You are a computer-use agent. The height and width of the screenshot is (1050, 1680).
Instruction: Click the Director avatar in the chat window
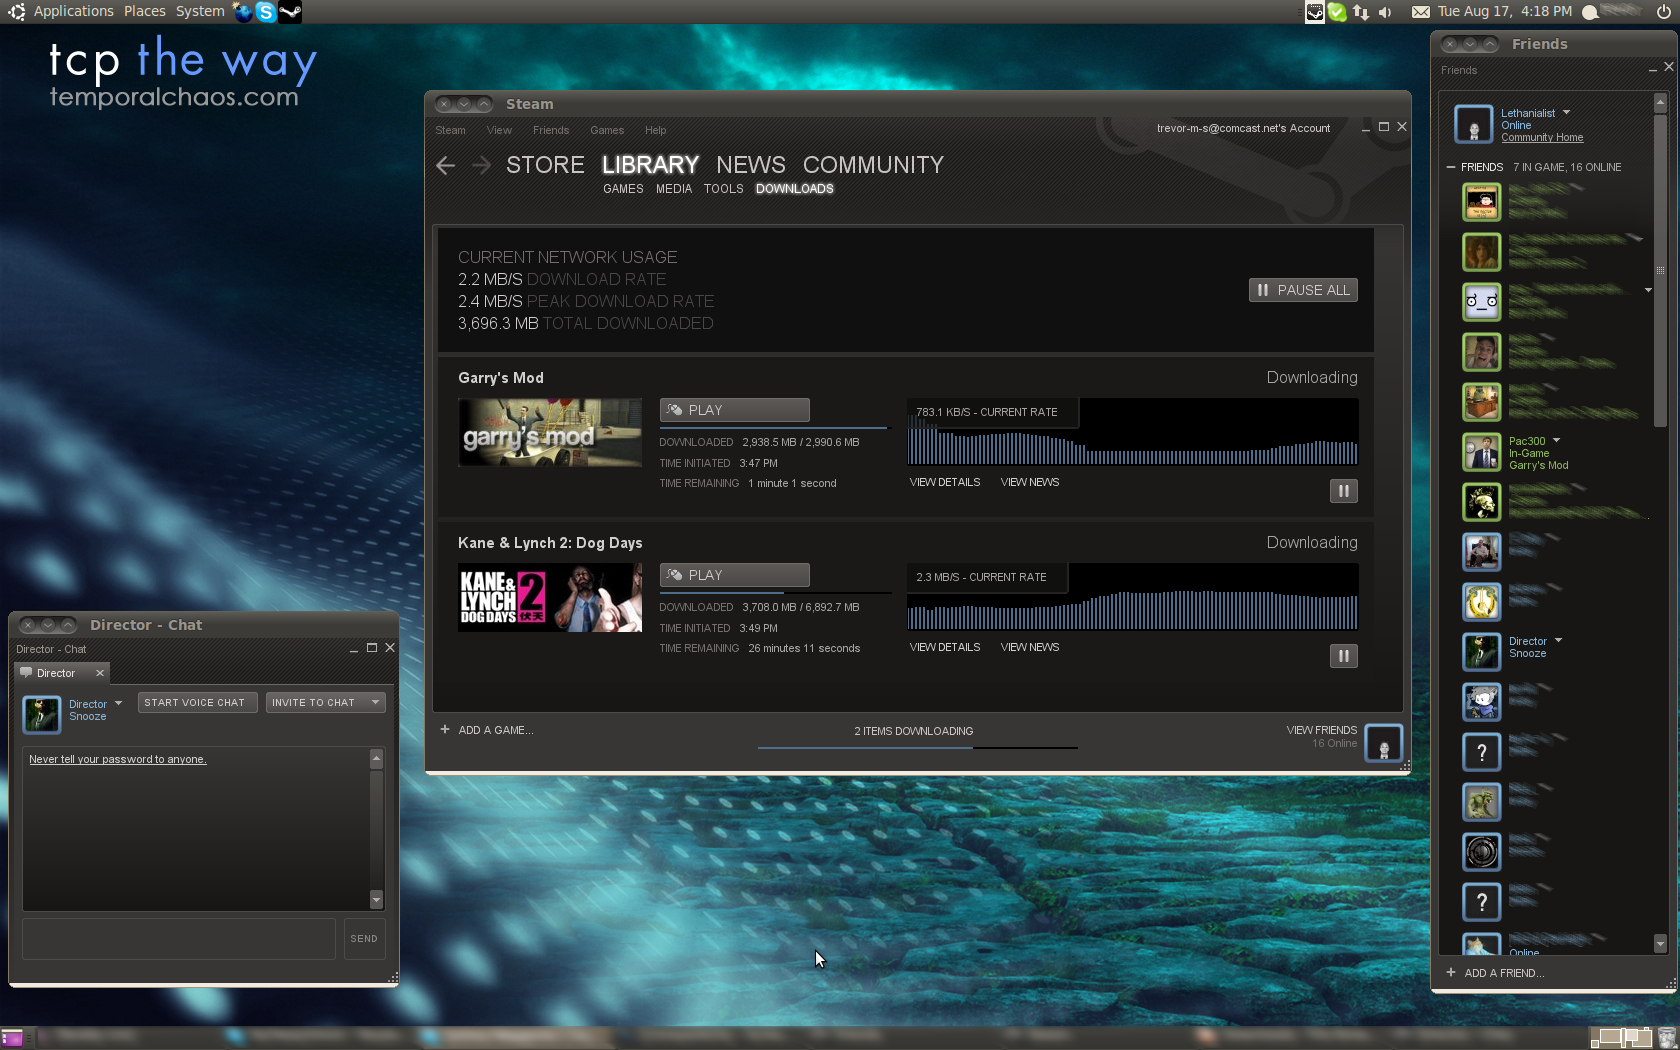pos(41,715)
